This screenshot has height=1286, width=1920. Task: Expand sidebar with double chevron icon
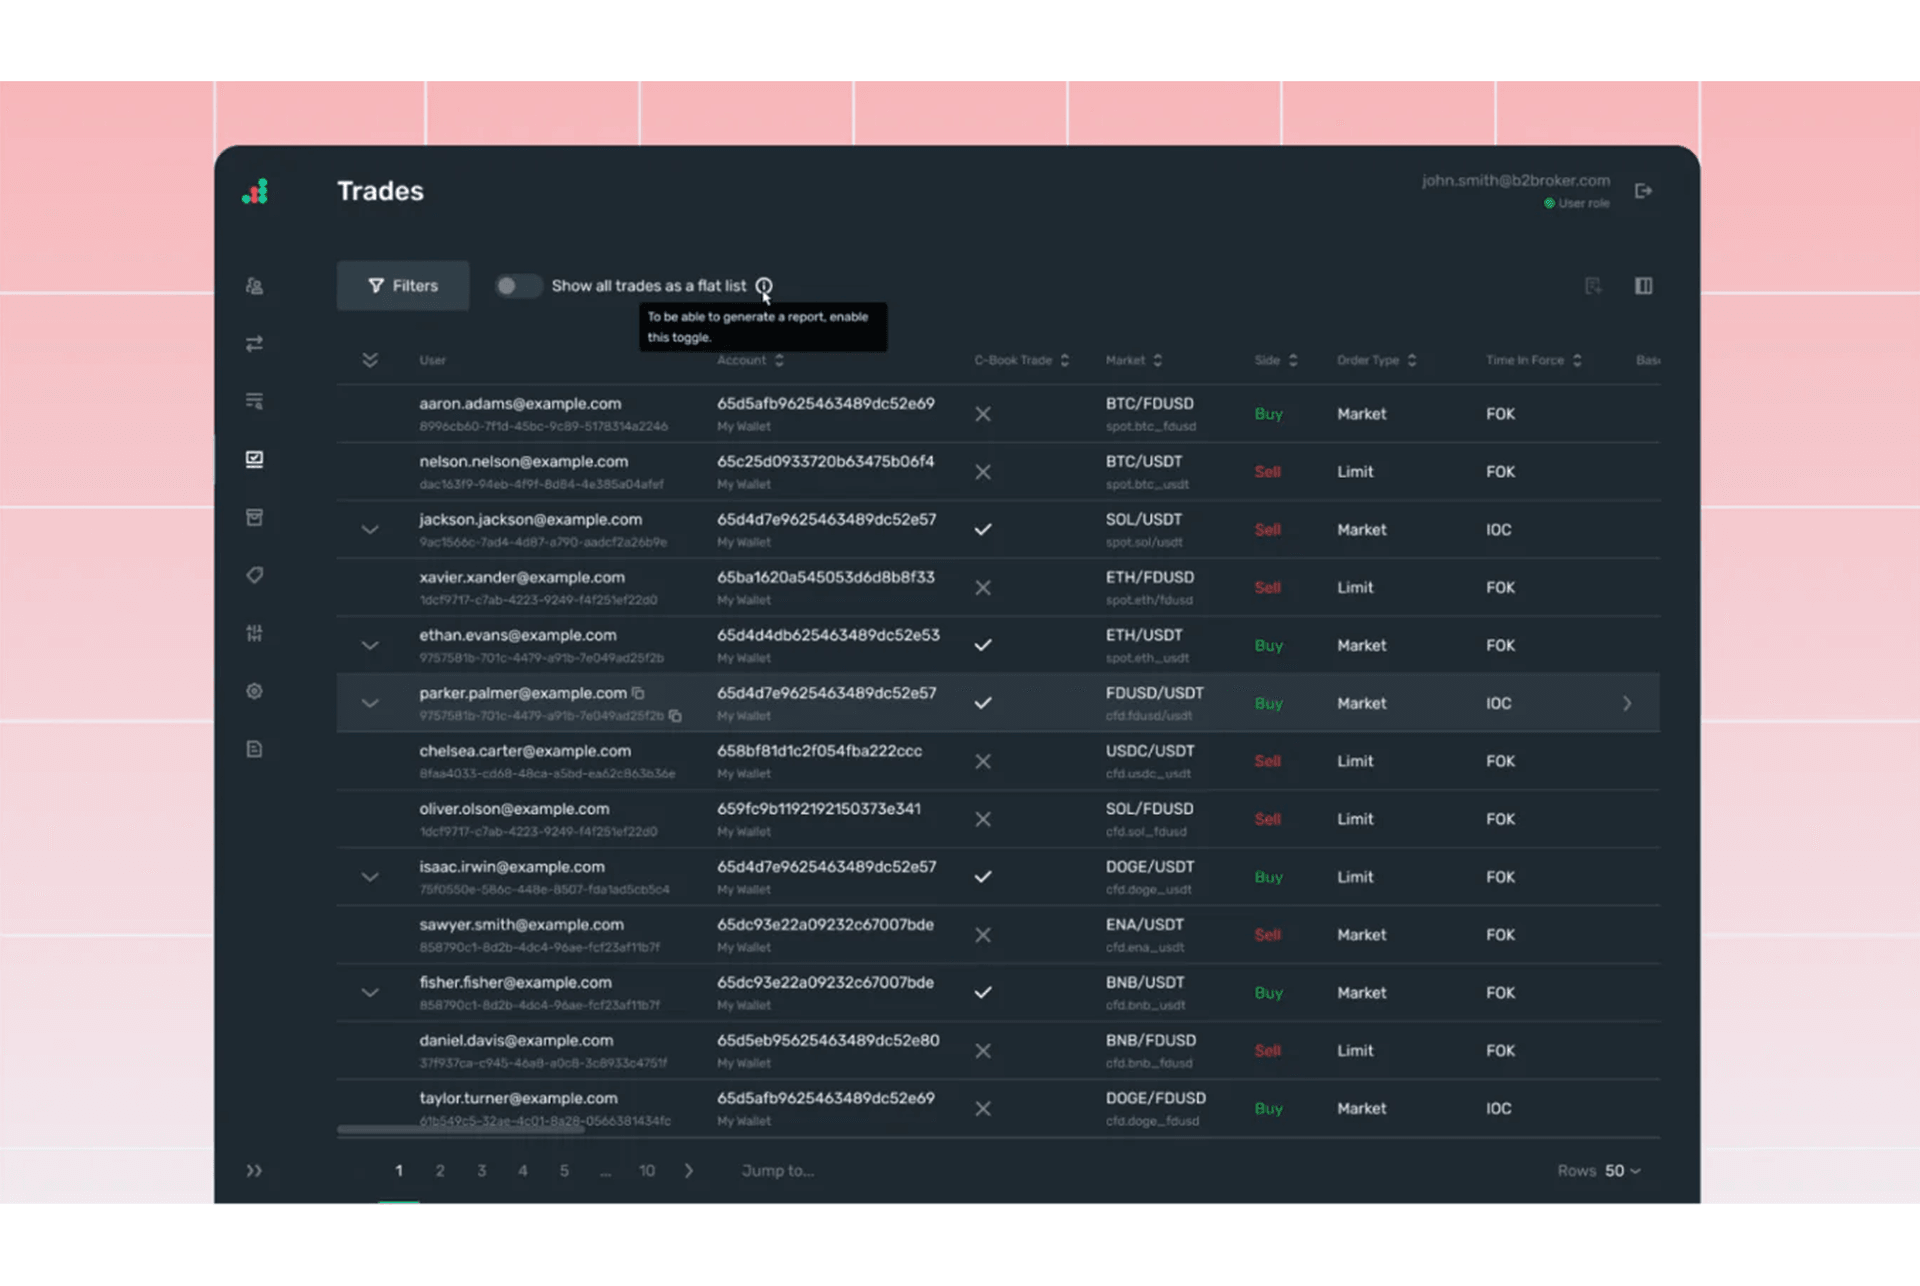coord(255,1170)
